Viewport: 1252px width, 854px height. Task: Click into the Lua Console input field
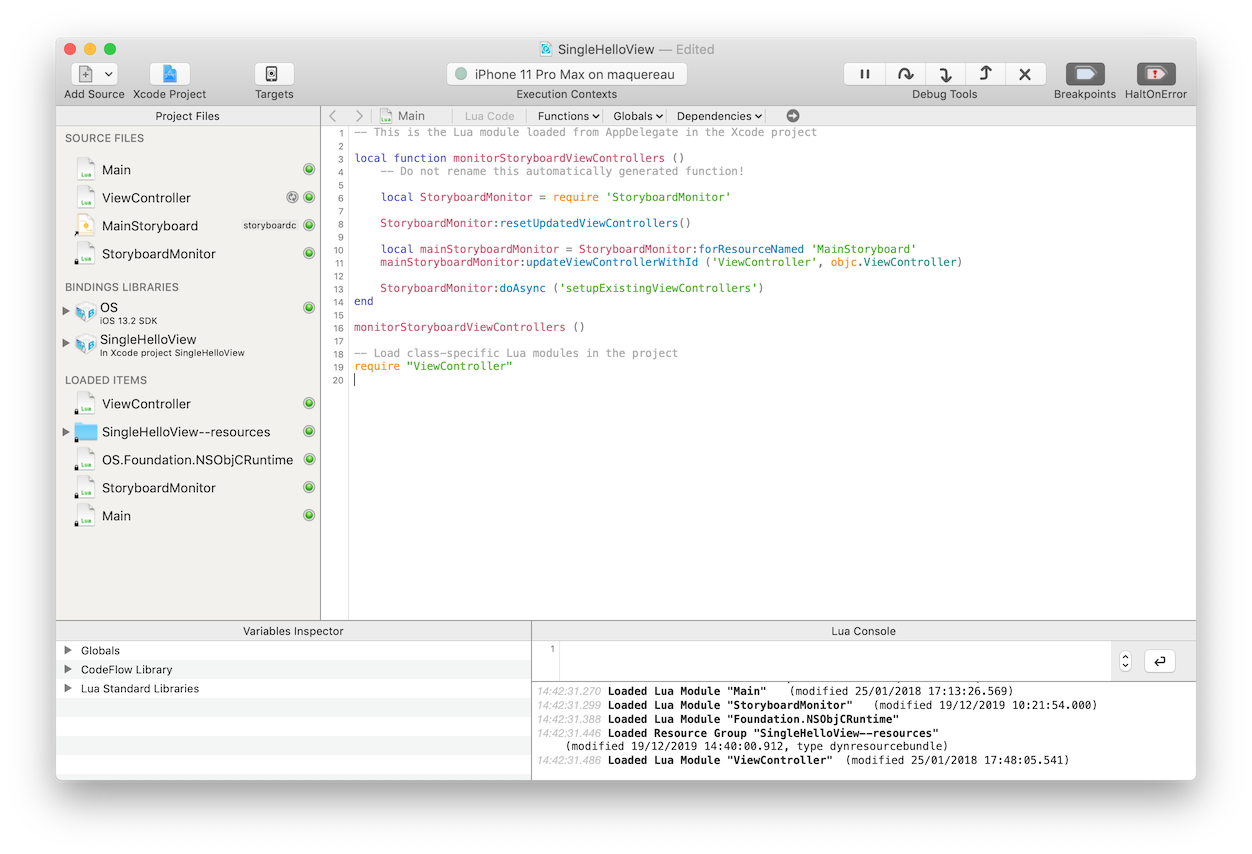pos(833,661)
